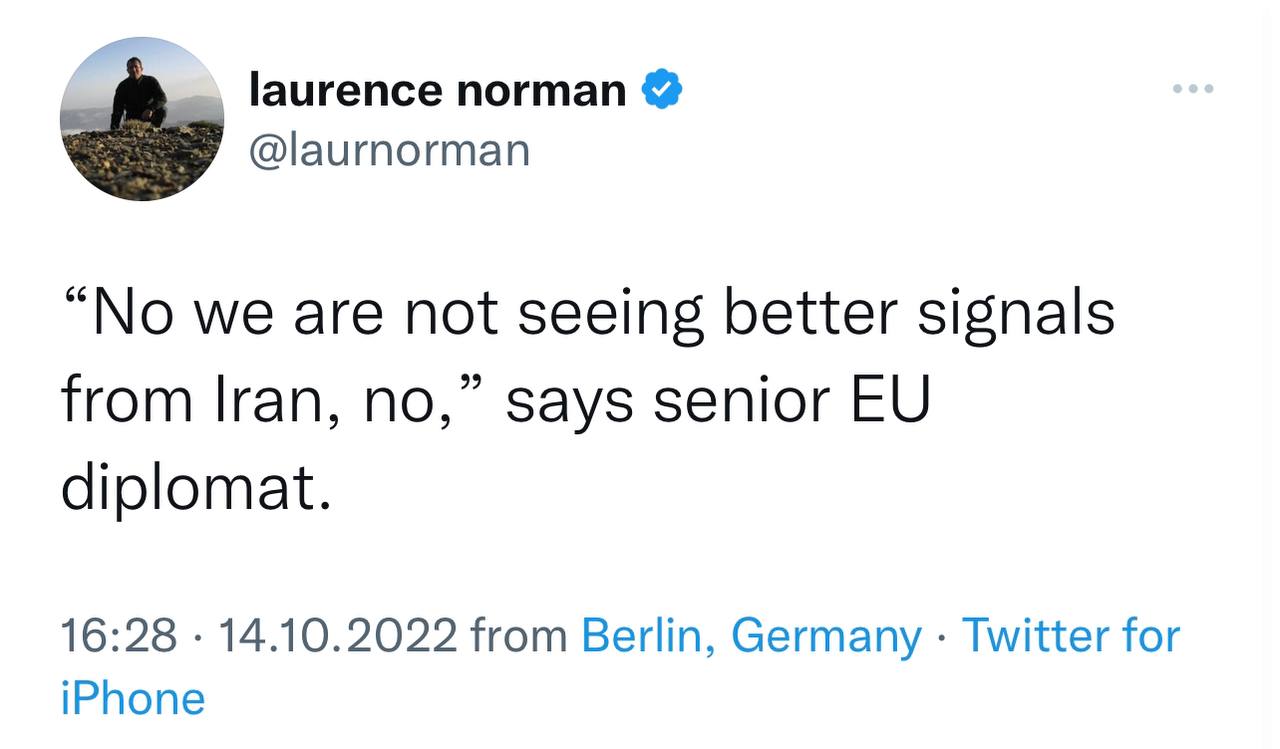Click the word Germany in the location
The height and width of the screenshot is (749, 1280).
tap(827, 637)
